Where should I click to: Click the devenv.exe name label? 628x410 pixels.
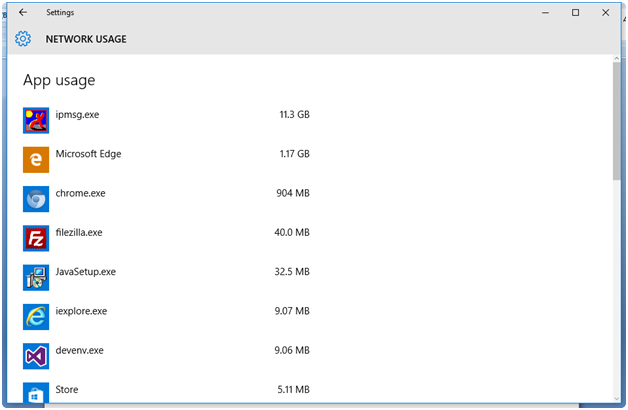pyautogui.click(x=80, y=350)
